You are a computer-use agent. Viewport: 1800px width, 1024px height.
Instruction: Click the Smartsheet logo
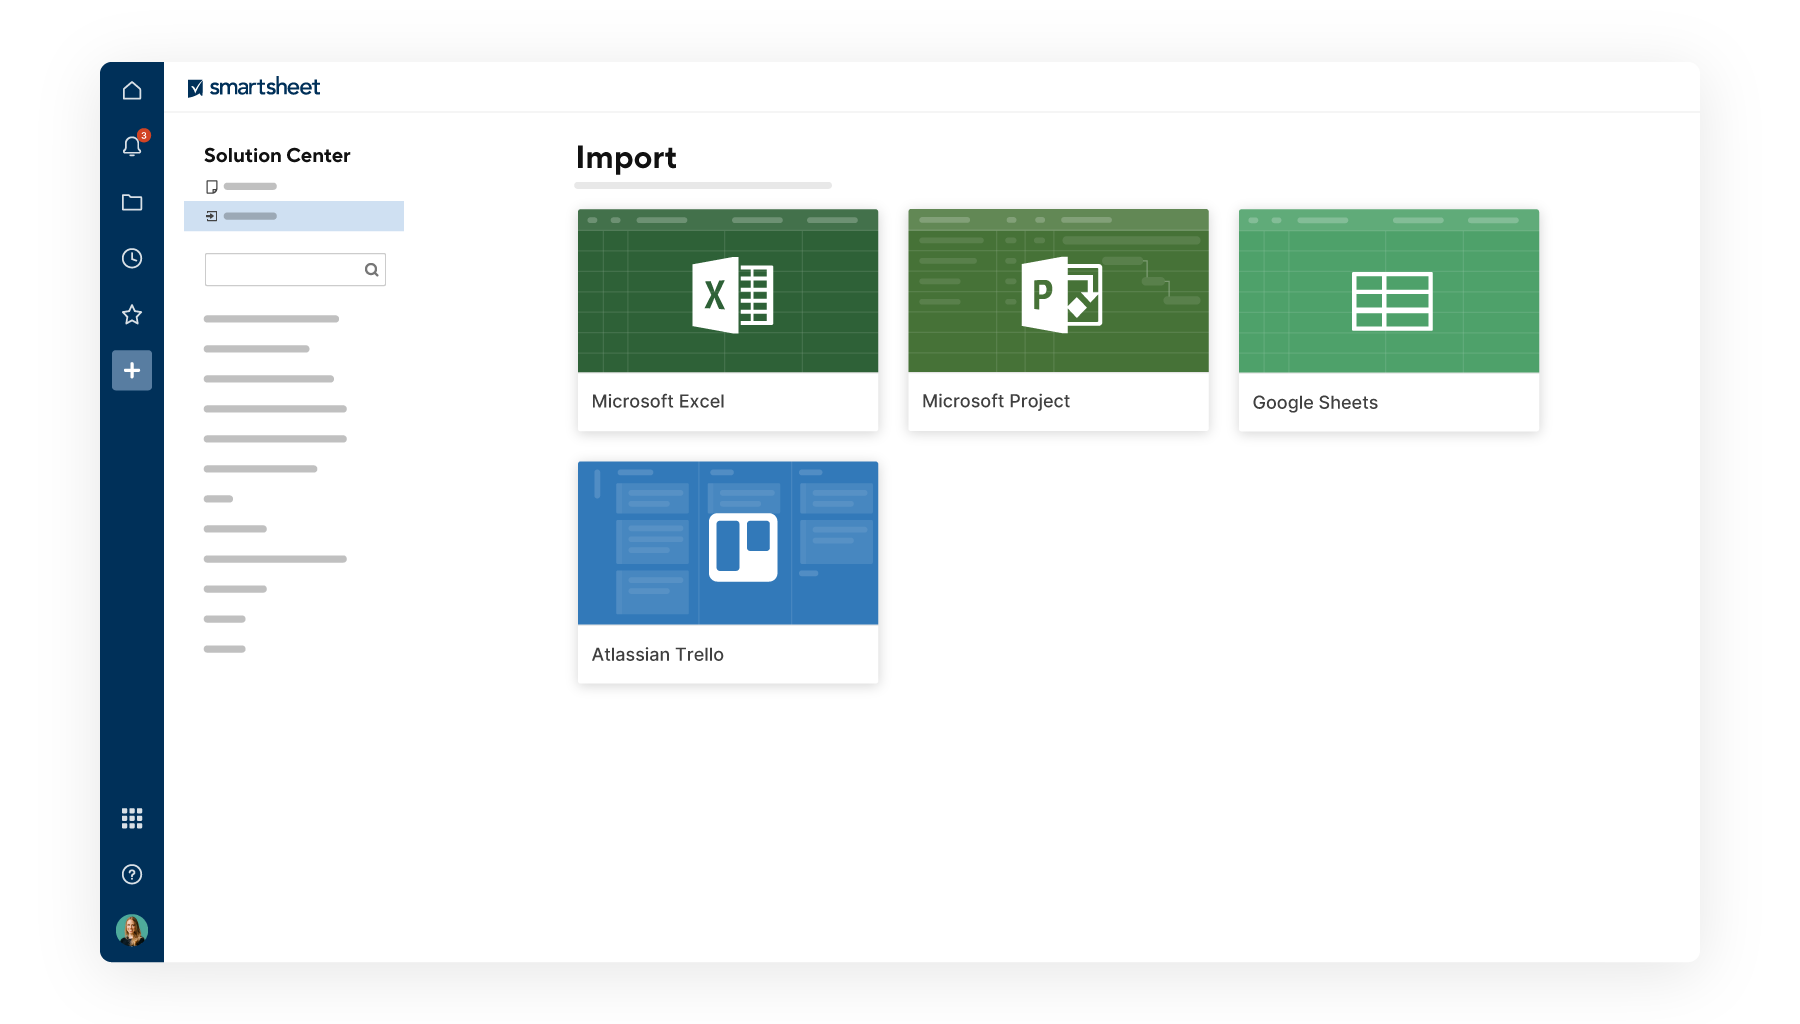pyautogui.click(x=254, y=88)
